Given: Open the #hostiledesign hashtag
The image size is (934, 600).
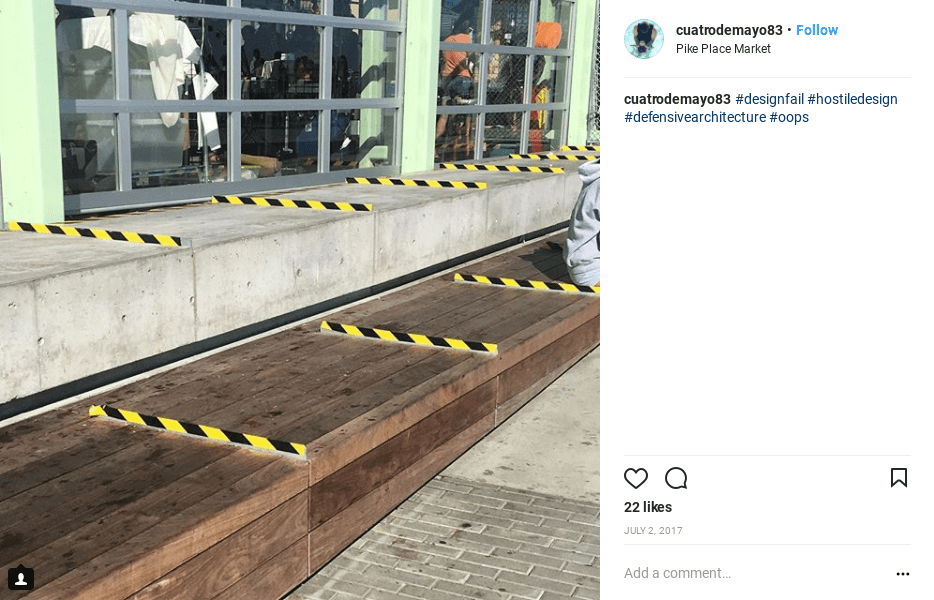Looking at the screenshot, I should tap(852, 99).
